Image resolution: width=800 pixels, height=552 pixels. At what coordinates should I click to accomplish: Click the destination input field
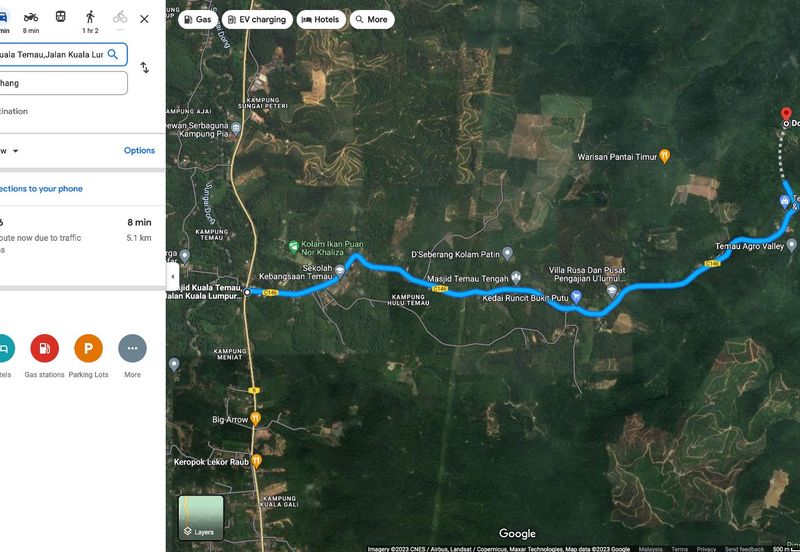tap(63, 83)
